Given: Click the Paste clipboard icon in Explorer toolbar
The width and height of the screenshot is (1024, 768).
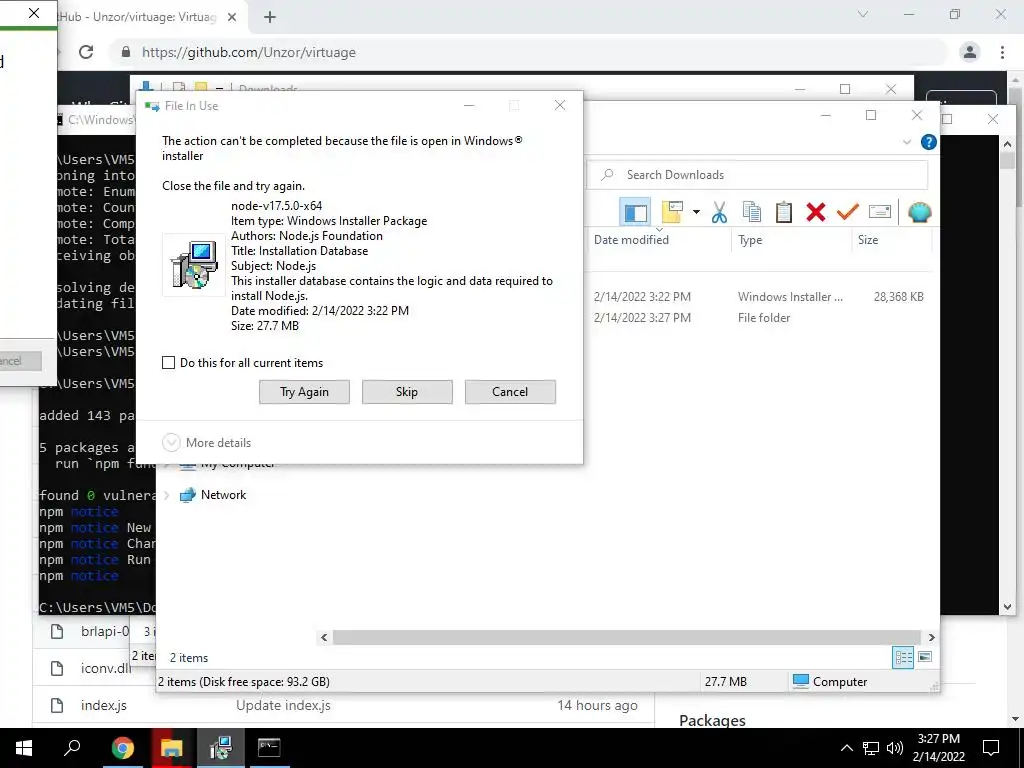Looking at the screenshot, I should [x=784, y=212].
